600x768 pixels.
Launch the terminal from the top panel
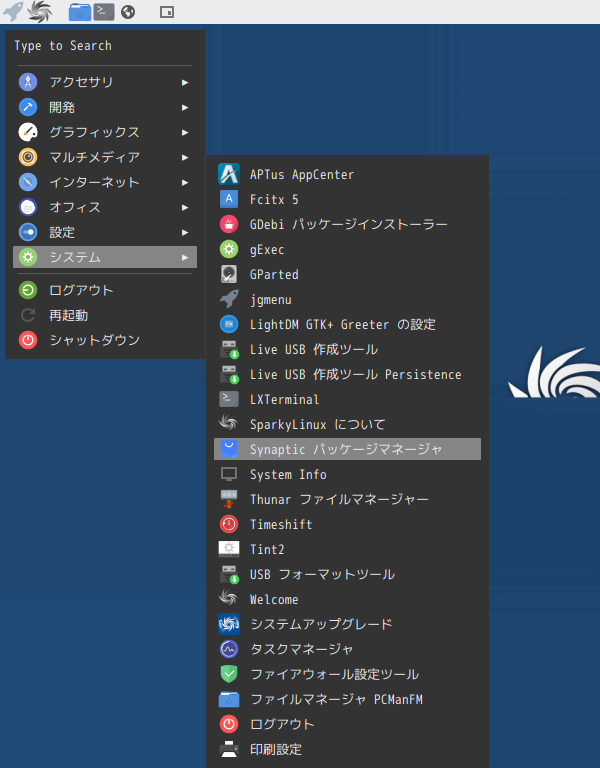pos(104,12)
